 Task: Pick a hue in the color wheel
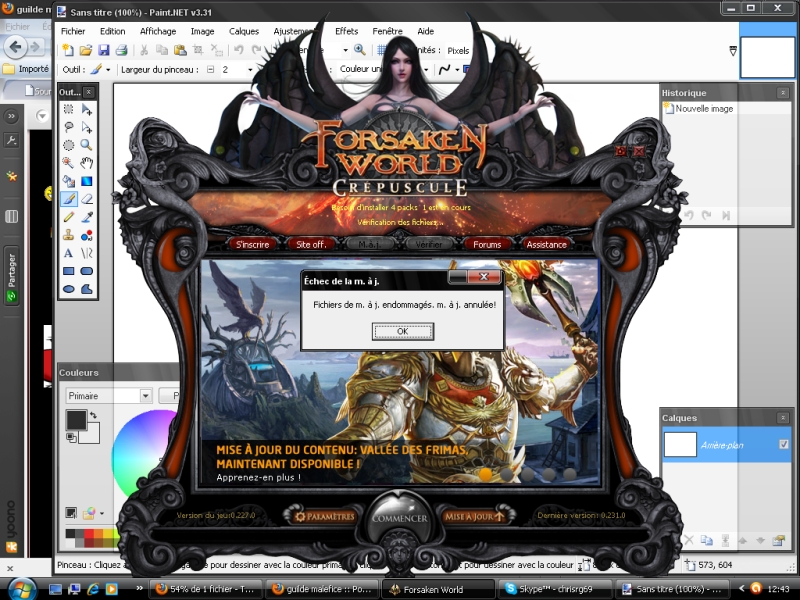point(144,454)
